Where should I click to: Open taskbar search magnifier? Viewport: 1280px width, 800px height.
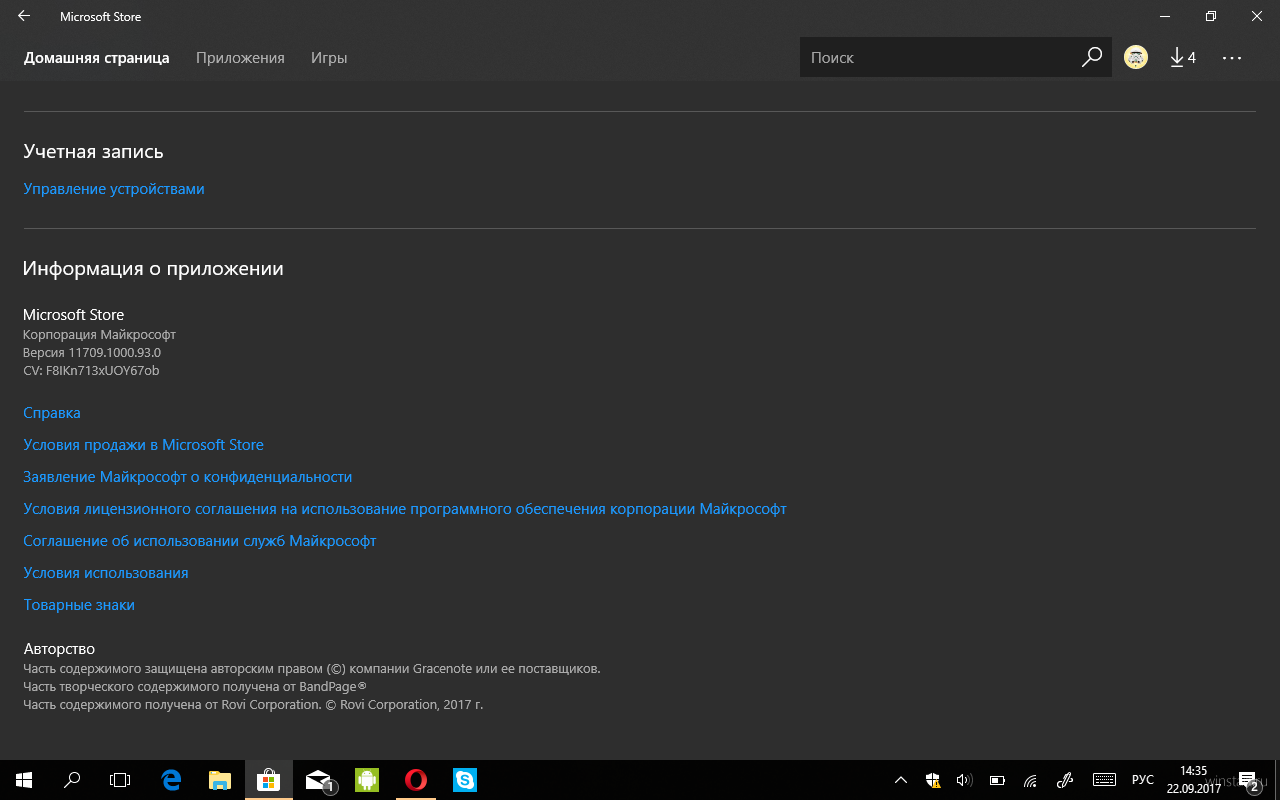[x=72, y=780]
